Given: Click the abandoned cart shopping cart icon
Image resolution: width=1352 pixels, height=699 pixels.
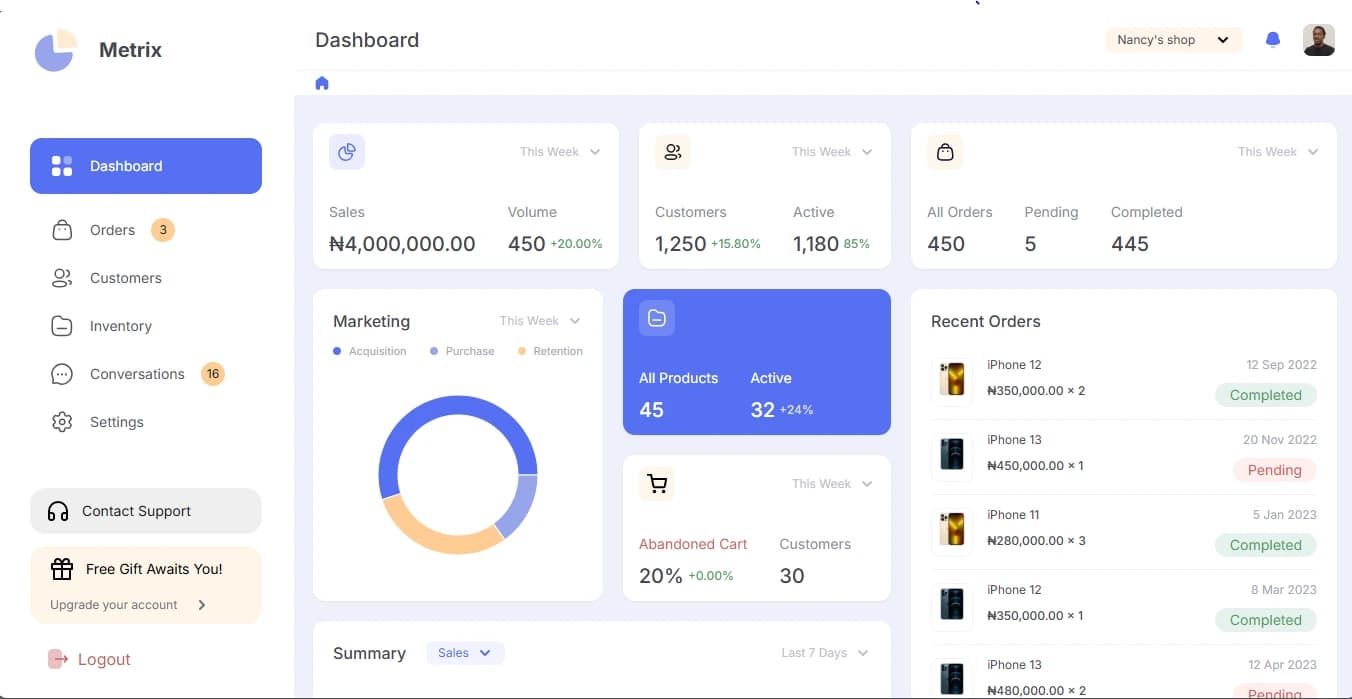Looking at the screenshot, I should point(657,484).
